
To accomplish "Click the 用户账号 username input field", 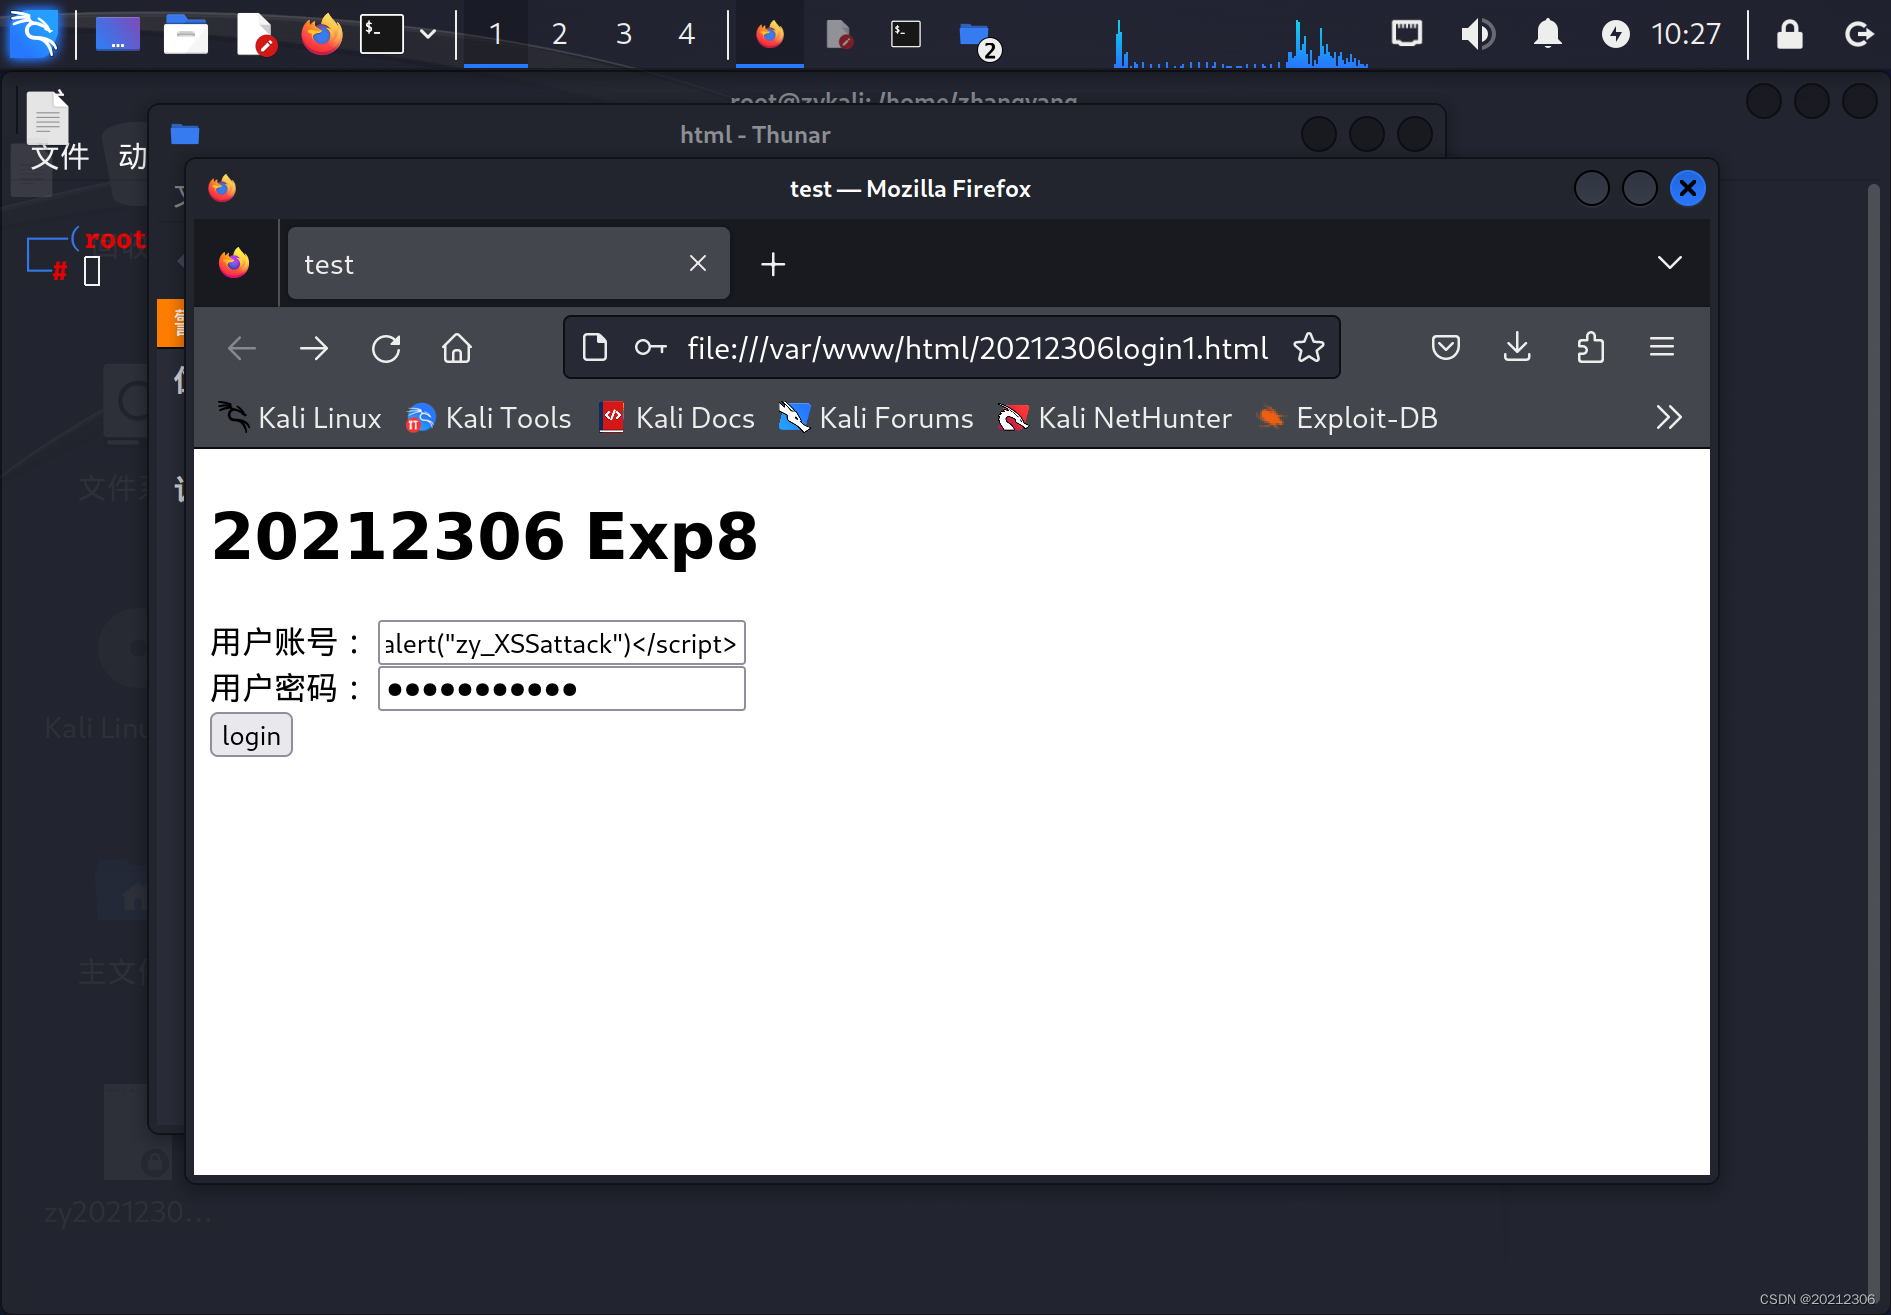I will (561, 643).
